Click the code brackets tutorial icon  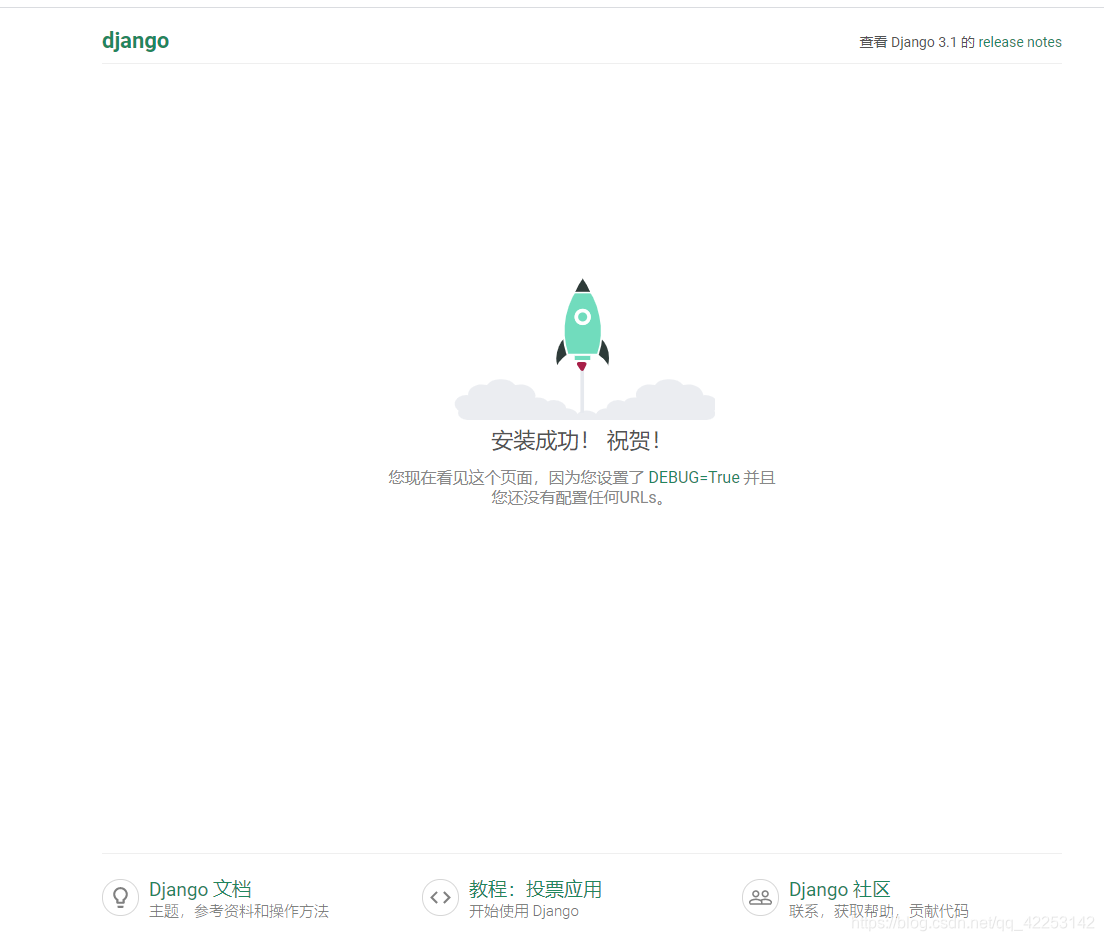[x=441, y=898]
